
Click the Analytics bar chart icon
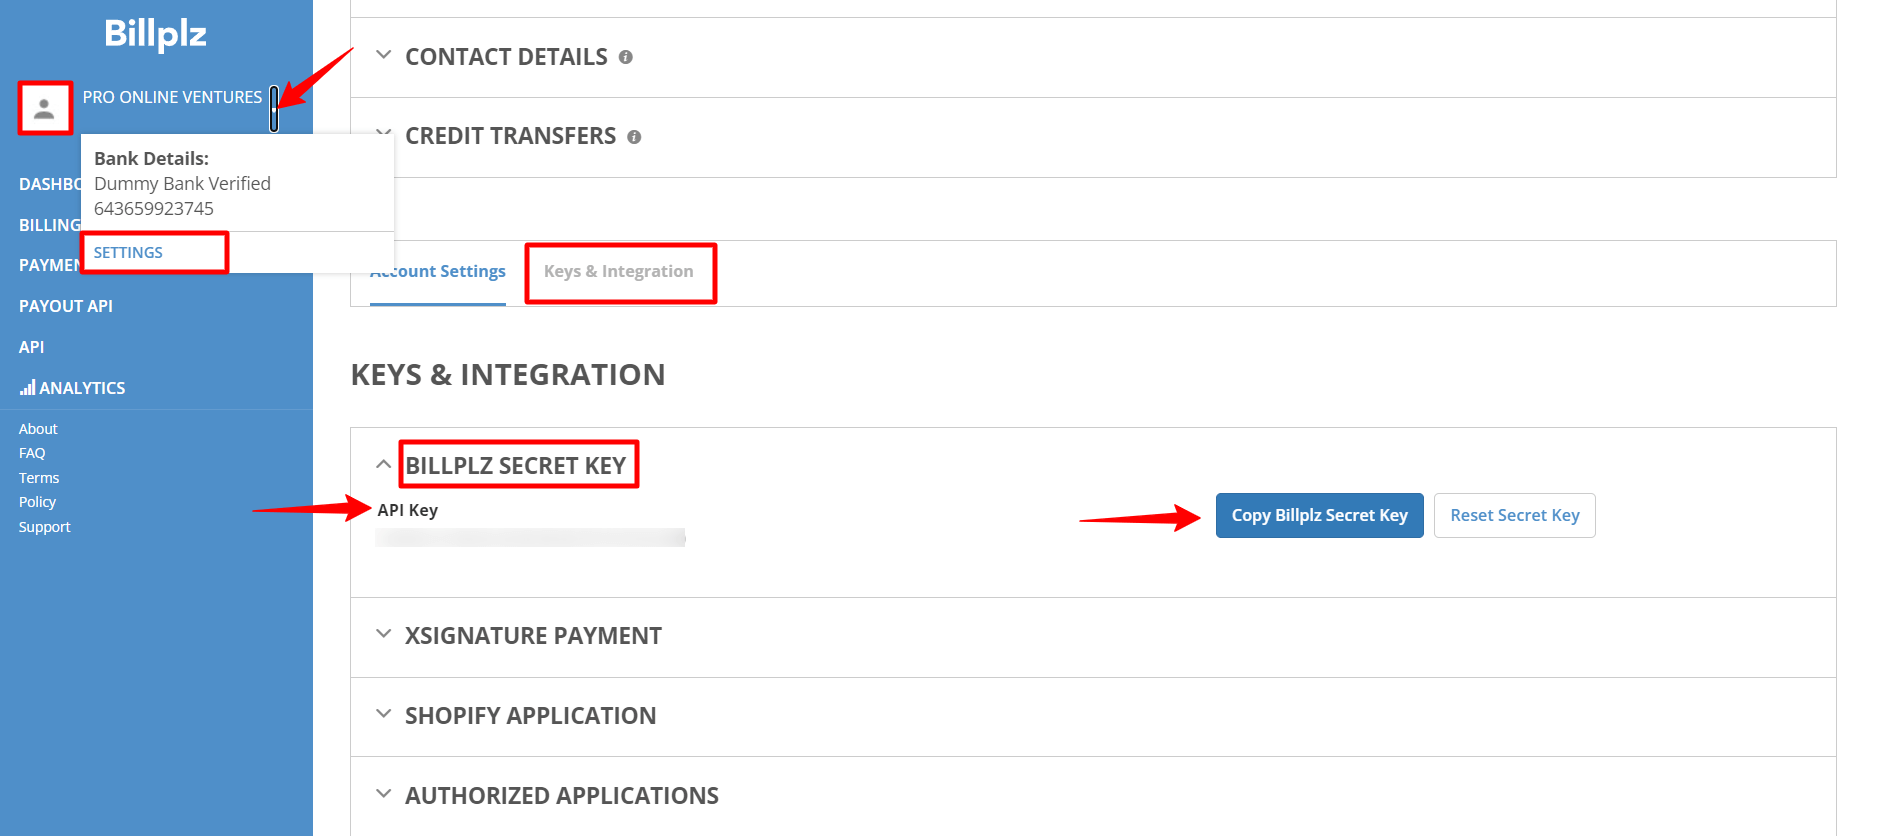(28, 387)
